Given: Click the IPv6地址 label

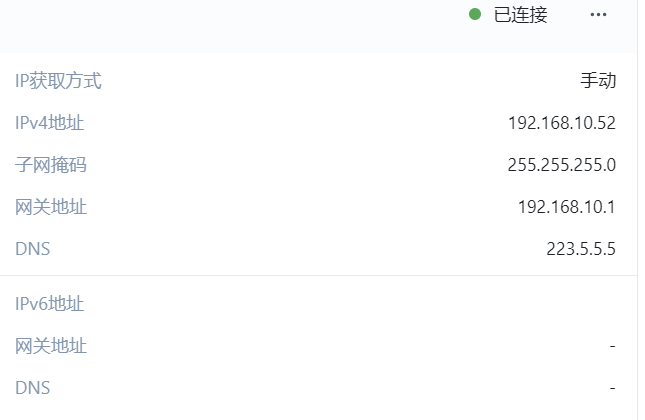Looking at the screenshot, I should [x=50, y=304].
